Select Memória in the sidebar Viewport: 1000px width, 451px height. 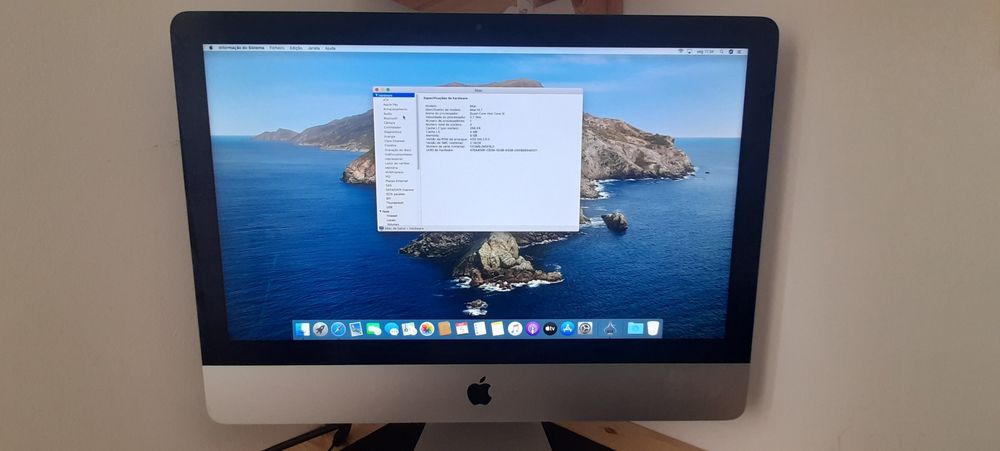(x=391, y=168)
